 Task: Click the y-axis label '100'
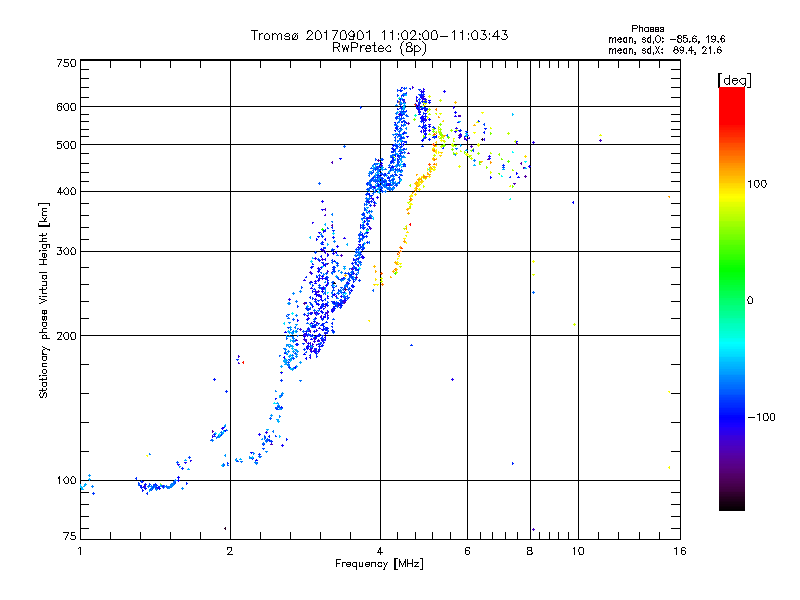[x=66, y=481]
